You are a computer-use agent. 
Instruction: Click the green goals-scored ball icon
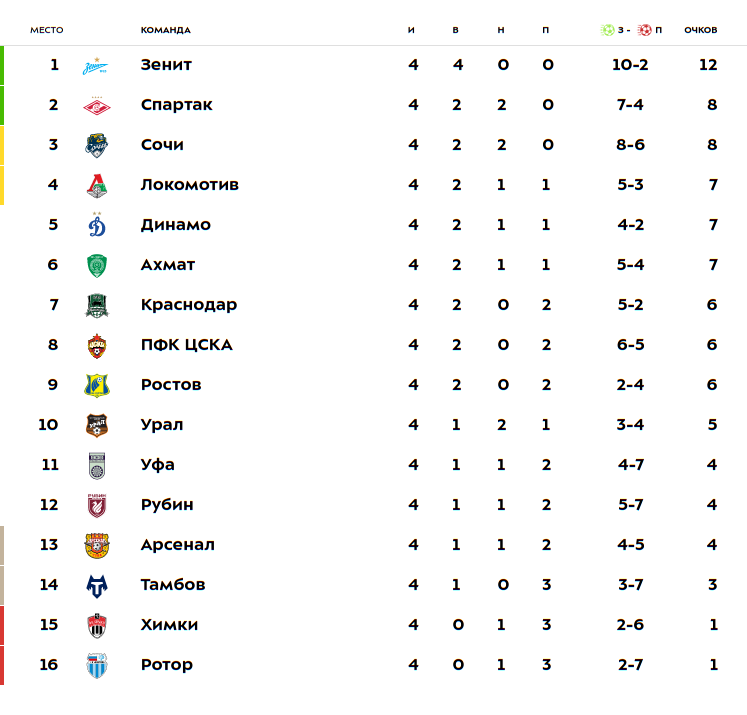(607, 30)
